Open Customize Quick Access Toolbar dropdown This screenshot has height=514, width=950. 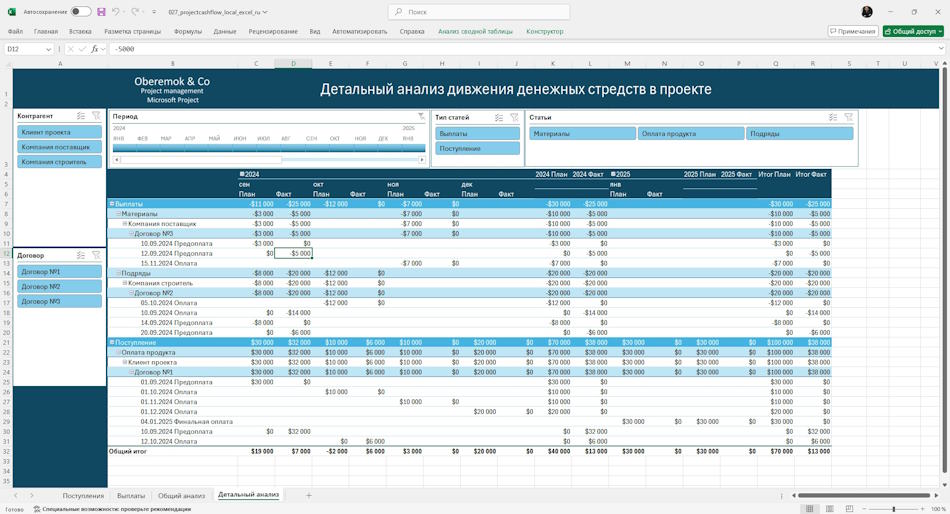tap(154, 12)
